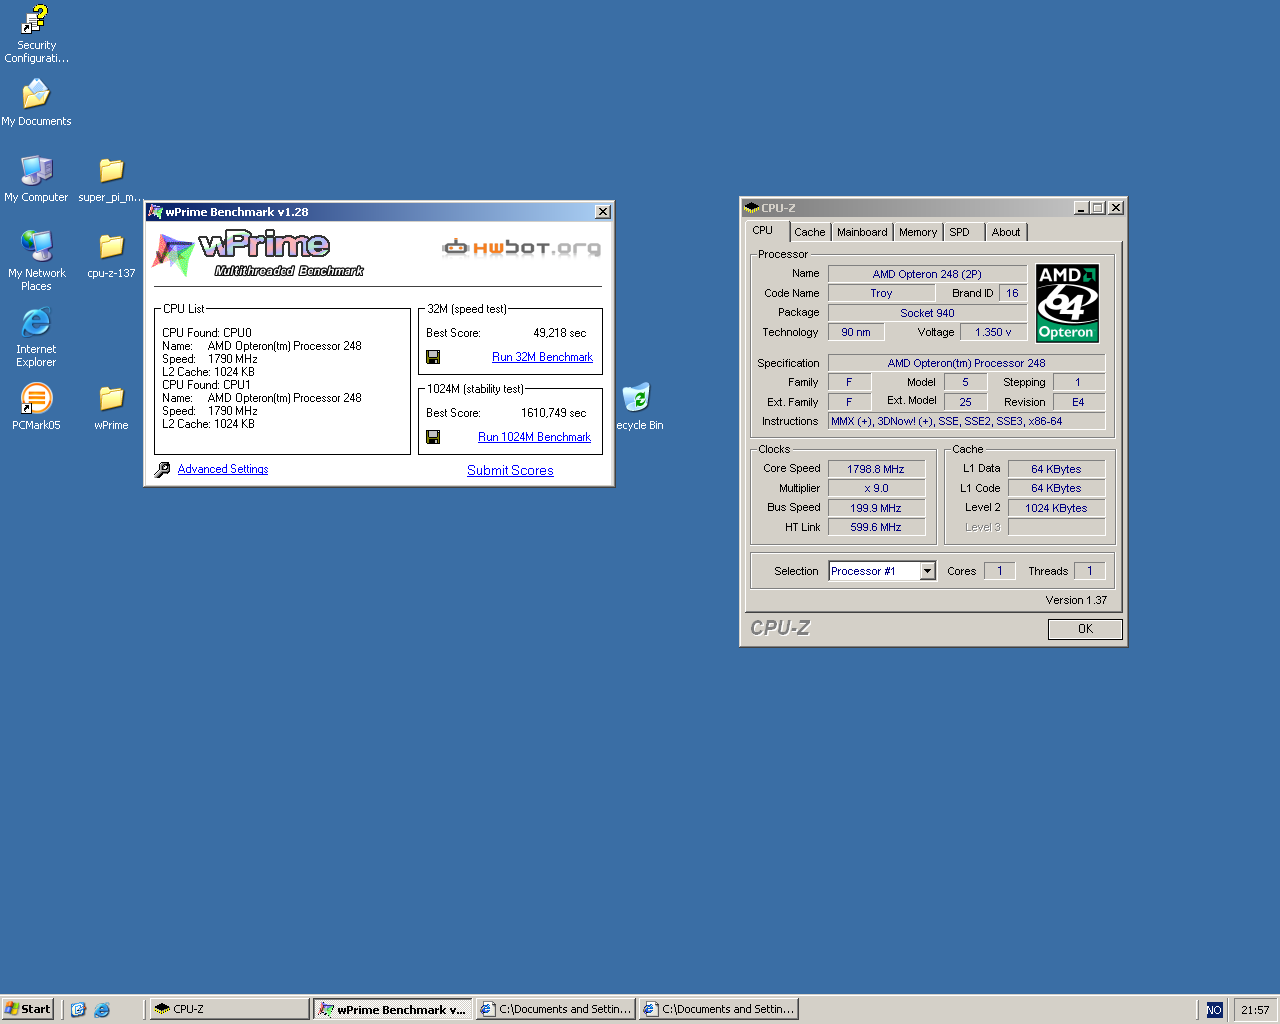
Task: Open My Computer desktop icon
Action: point(36,179)
